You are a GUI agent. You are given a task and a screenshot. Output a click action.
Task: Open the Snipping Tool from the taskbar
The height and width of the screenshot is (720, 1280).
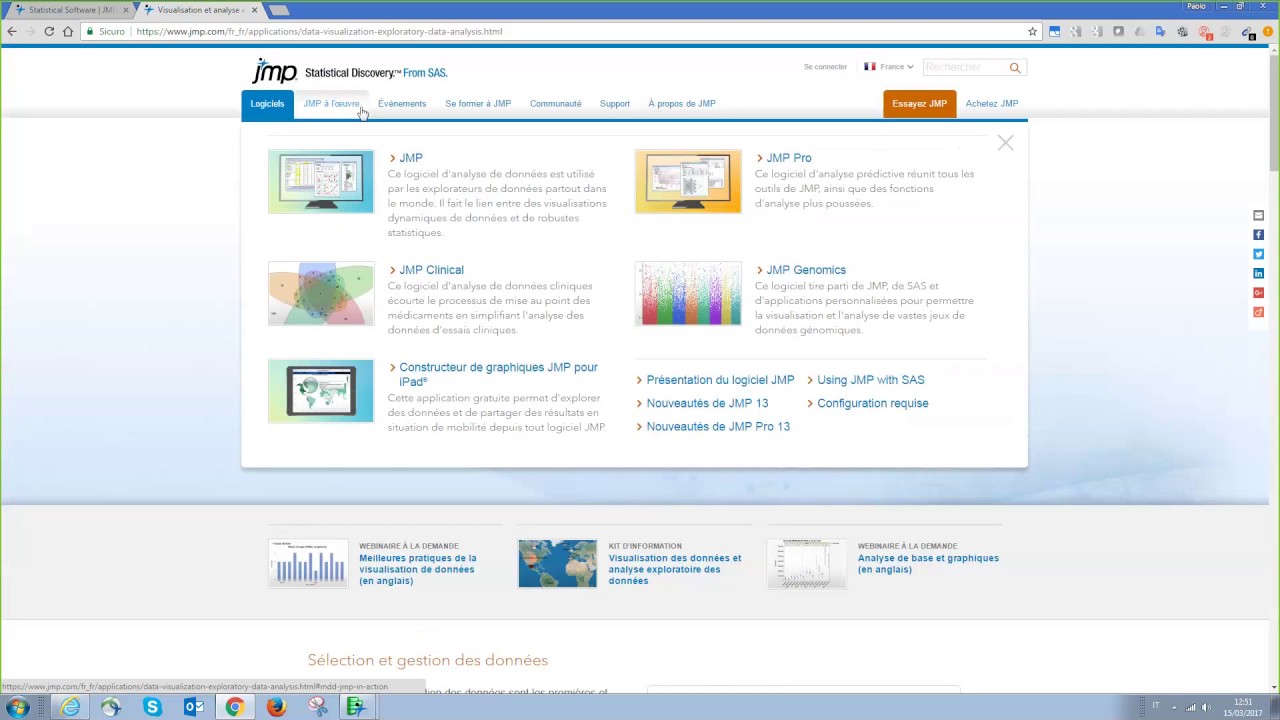click(318, 707)
